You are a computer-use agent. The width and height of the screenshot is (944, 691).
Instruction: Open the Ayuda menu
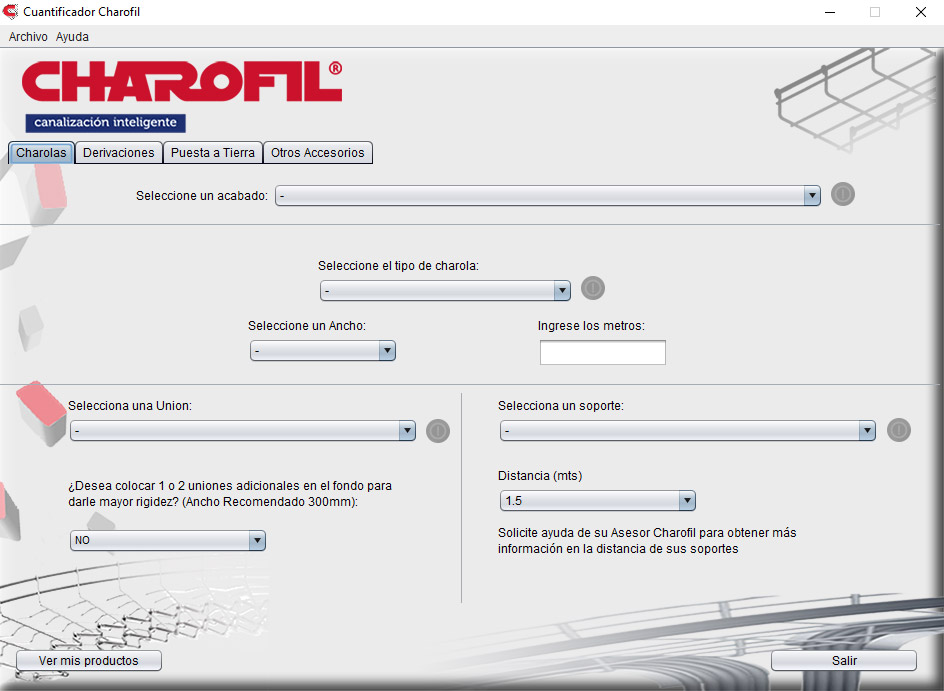tap(72, 37)
